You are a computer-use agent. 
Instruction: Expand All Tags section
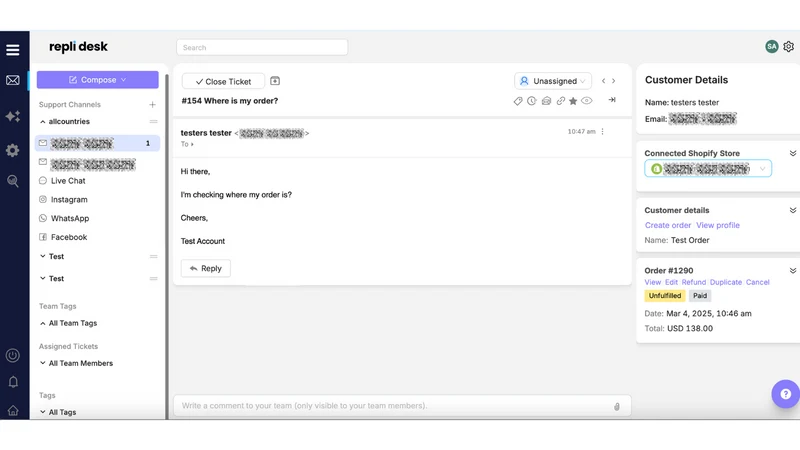click(42, 412)
